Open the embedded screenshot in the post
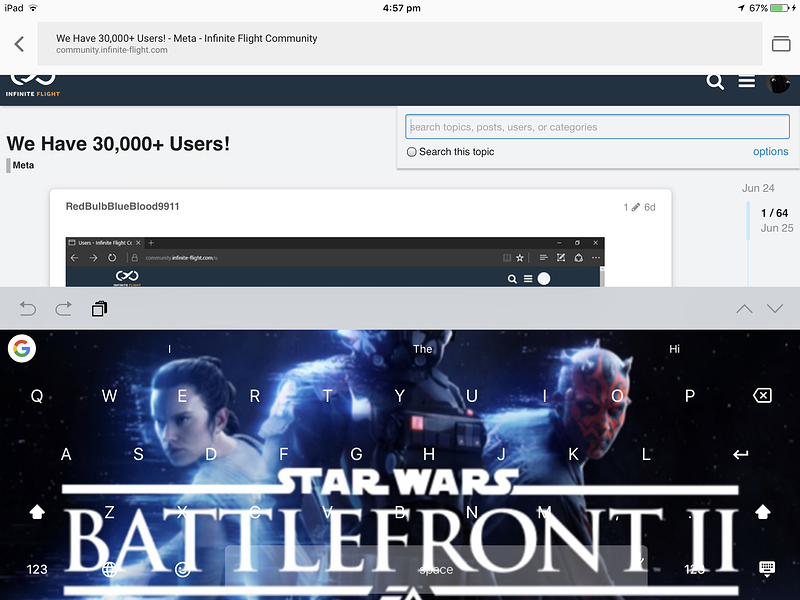Screen dimensions: 800x600 [335, 262]
